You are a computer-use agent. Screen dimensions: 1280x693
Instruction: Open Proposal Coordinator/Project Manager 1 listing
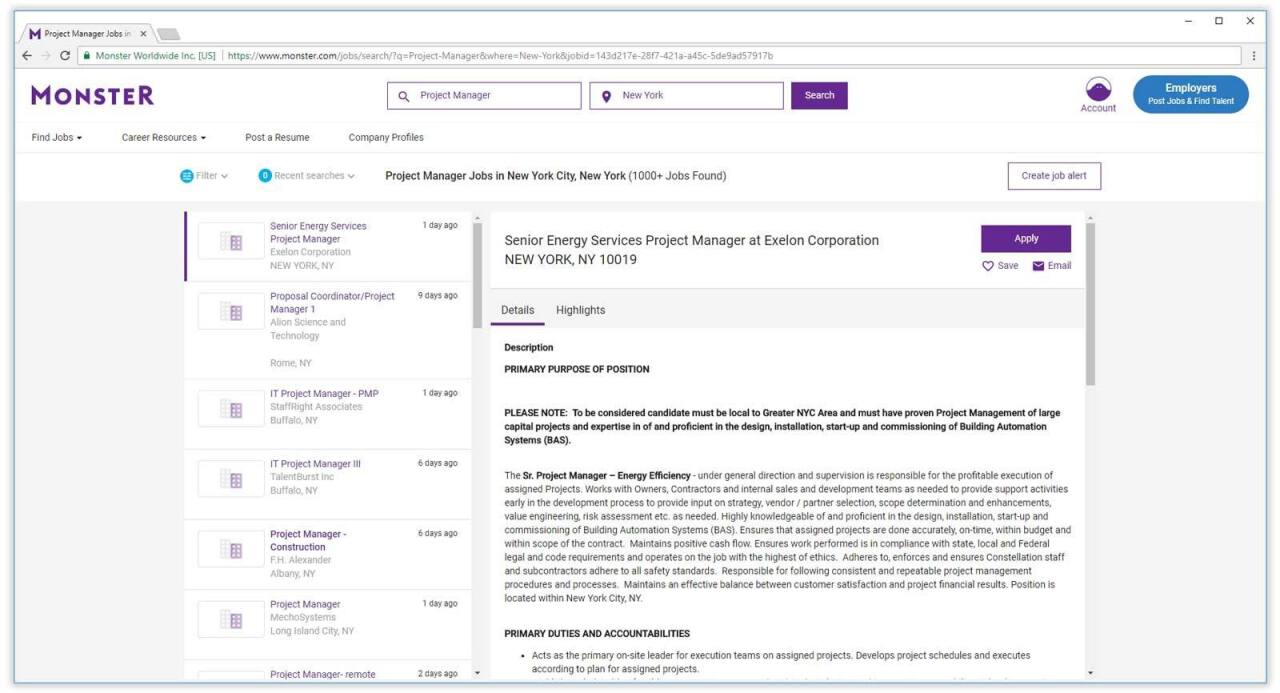point(328,330)
